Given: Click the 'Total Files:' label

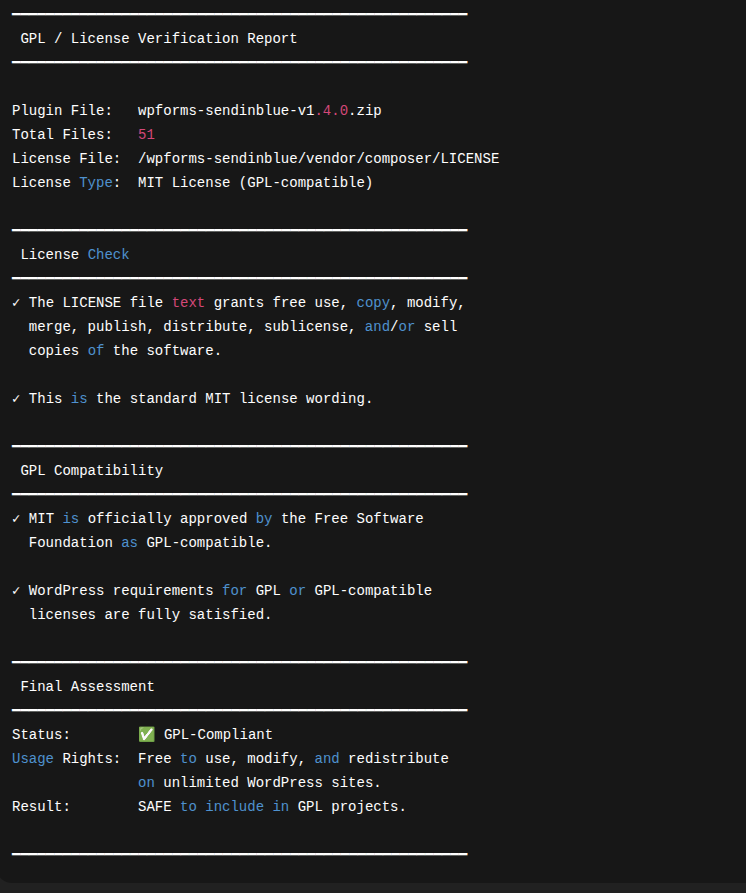Looking at the screenshot, I should tap(62, 134).
